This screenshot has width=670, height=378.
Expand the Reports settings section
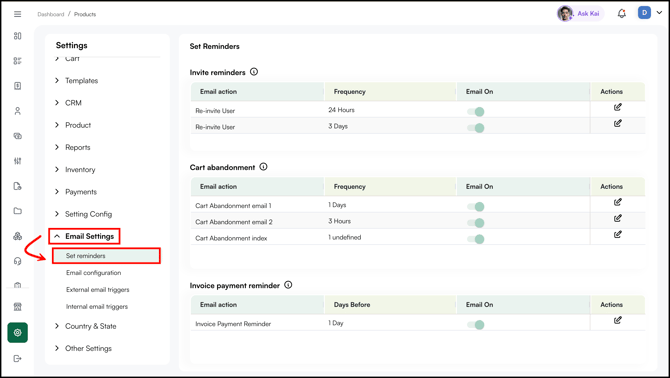click(x=72, y=147)
